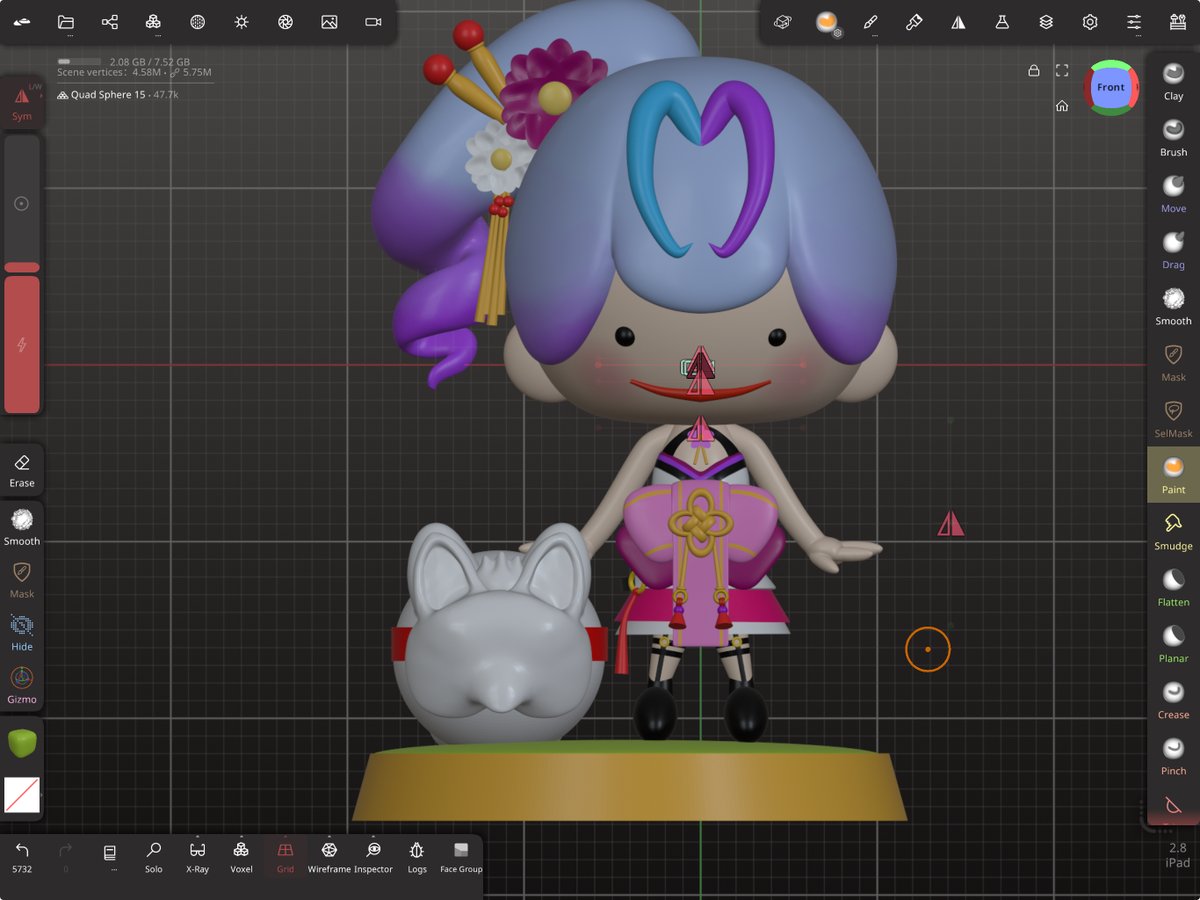
Task: Select the Flatten tool
Action: click(1173, 587)
